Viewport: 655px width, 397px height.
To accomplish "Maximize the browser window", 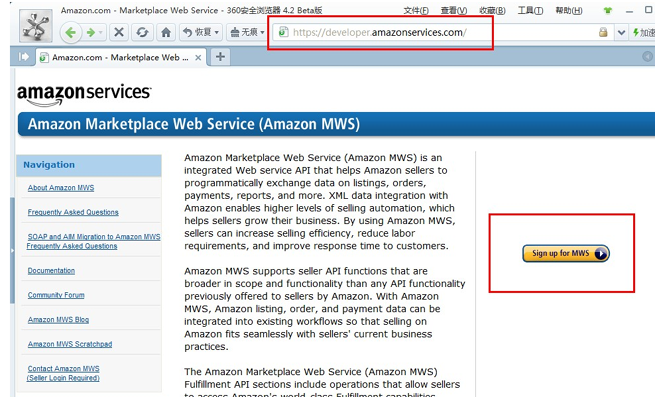I will click(x=648, y=10).
